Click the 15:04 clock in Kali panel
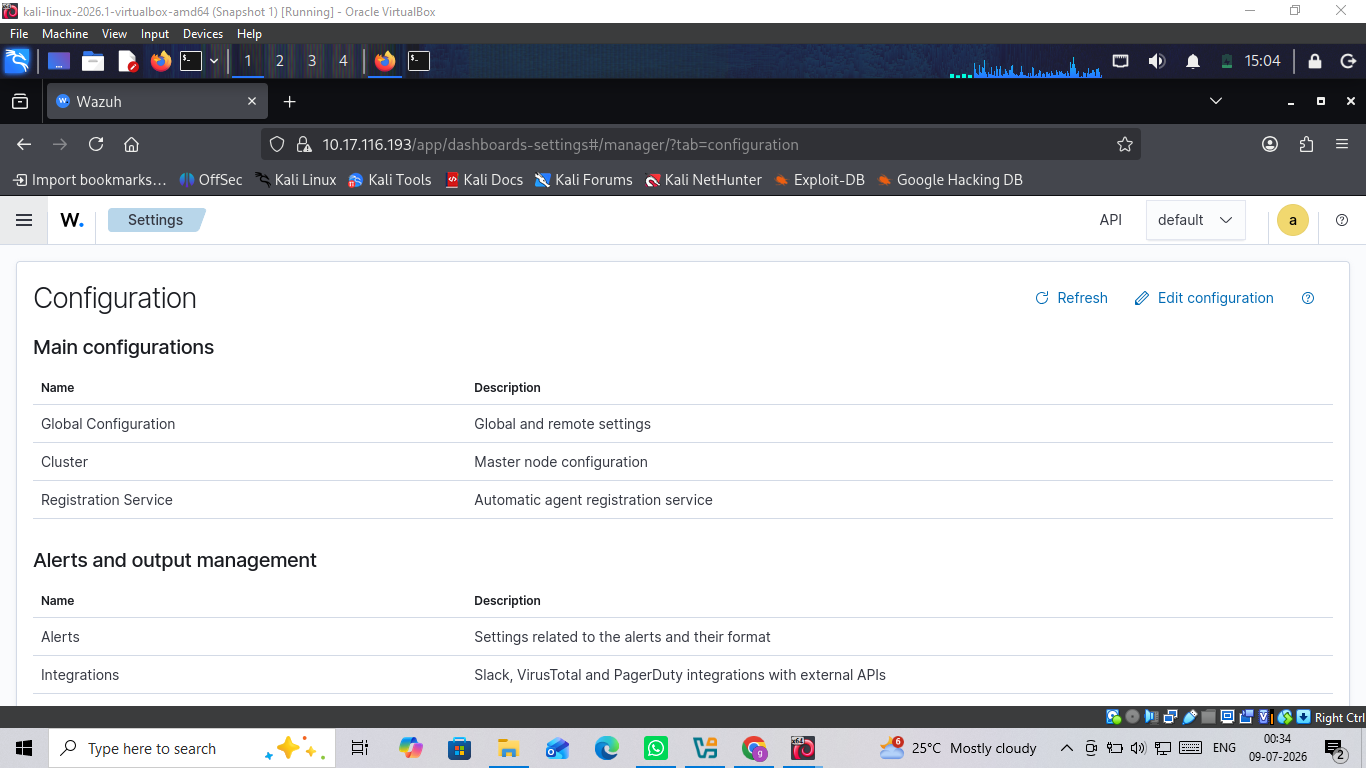This screenshot has width=1366, height=768. coord(1262,61)
